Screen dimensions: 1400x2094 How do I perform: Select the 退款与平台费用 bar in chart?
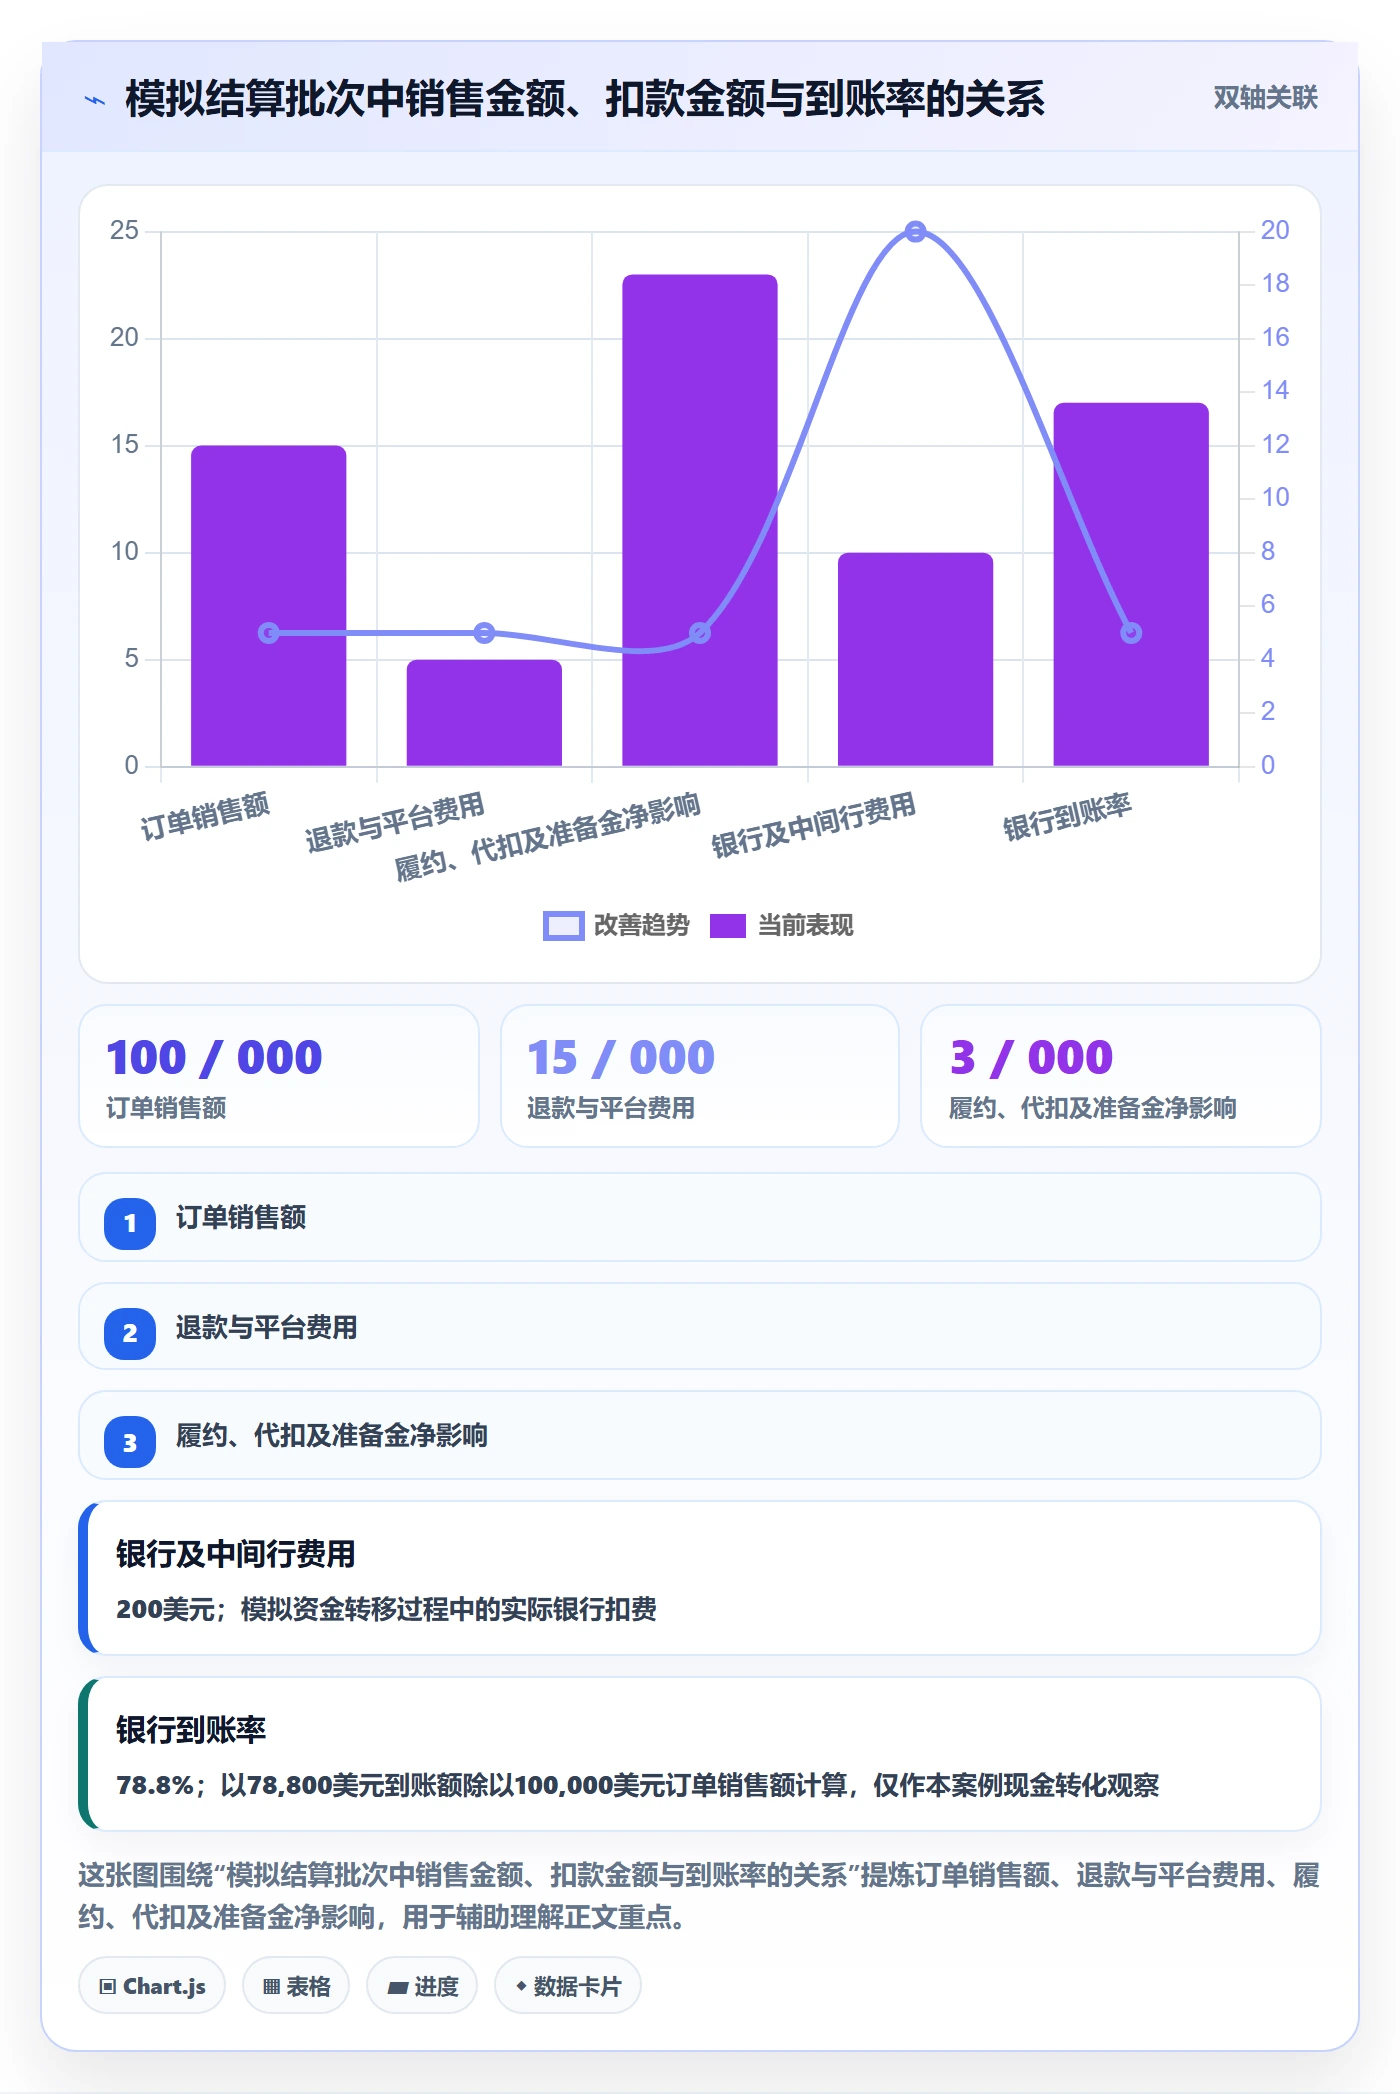click(x=484, y=712)
